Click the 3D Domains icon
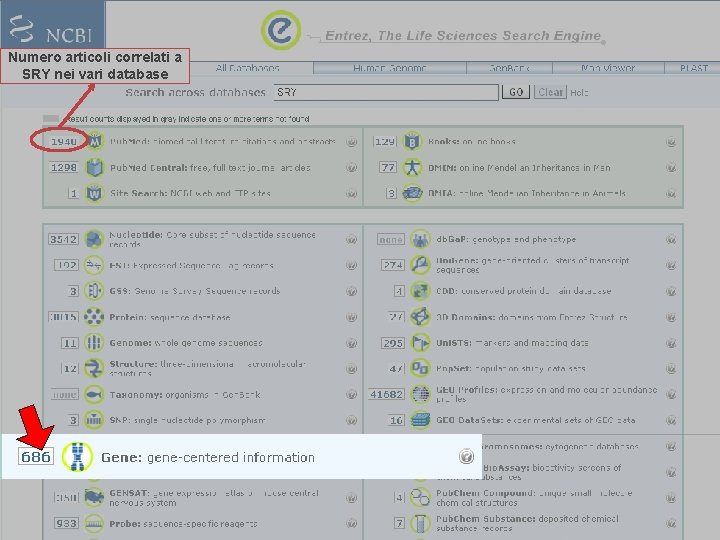Viewport: 720px width, 540px height. [420, 317]
